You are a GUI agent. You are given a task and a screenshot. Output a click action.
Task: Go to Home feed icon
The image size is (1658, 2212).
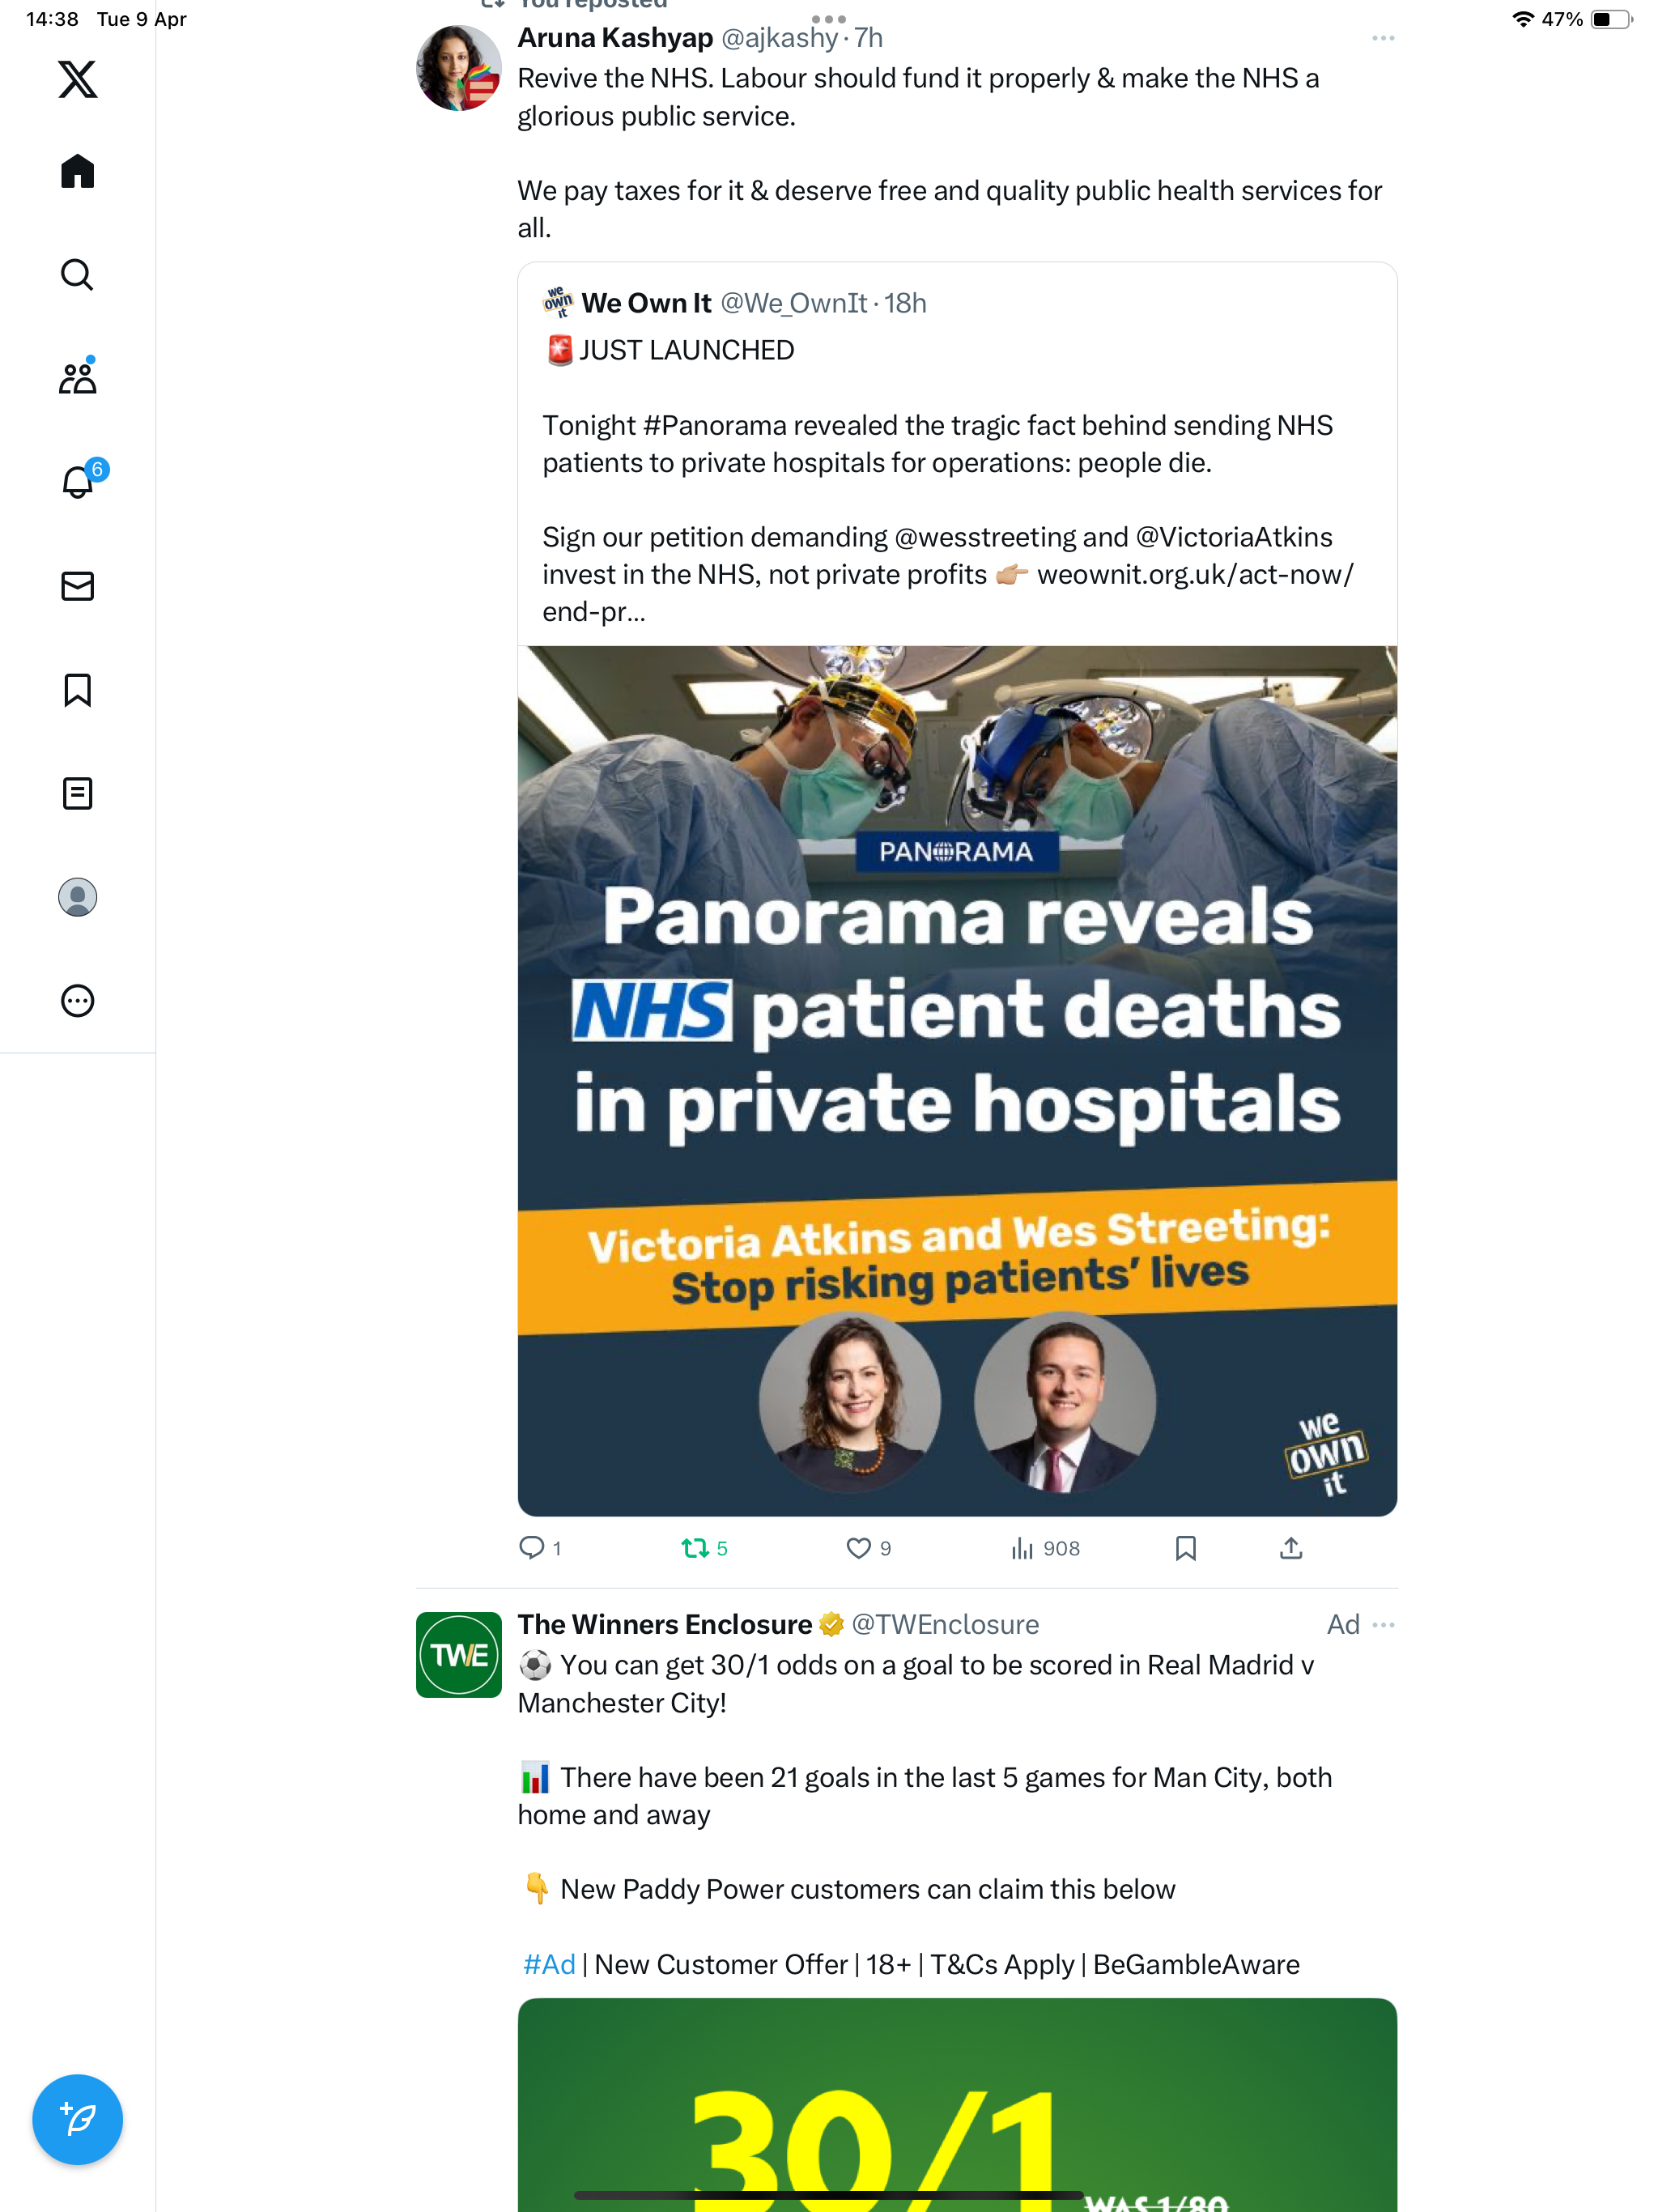click(77, 171)
